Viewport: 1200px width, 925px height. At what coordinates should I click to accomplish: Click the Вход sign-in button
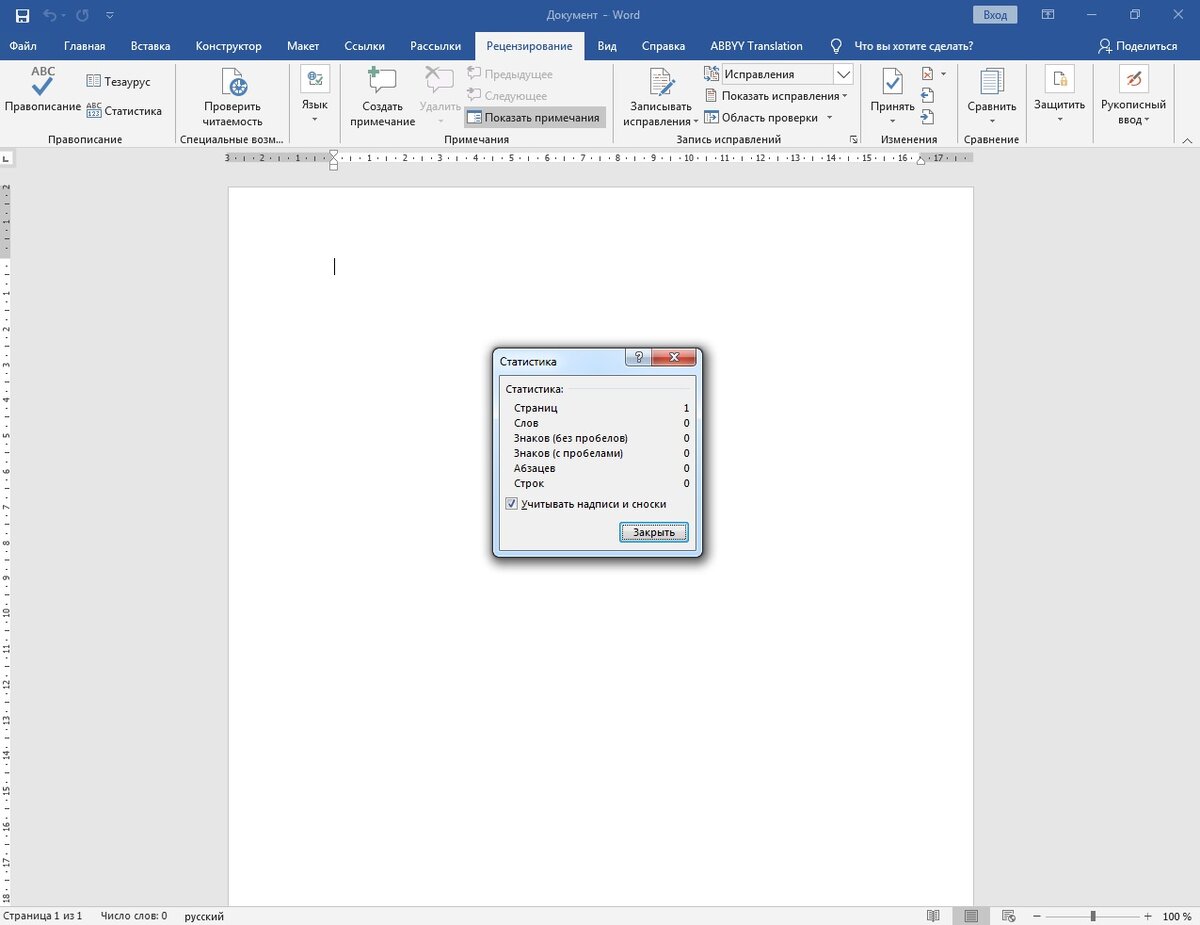(995, 15)
